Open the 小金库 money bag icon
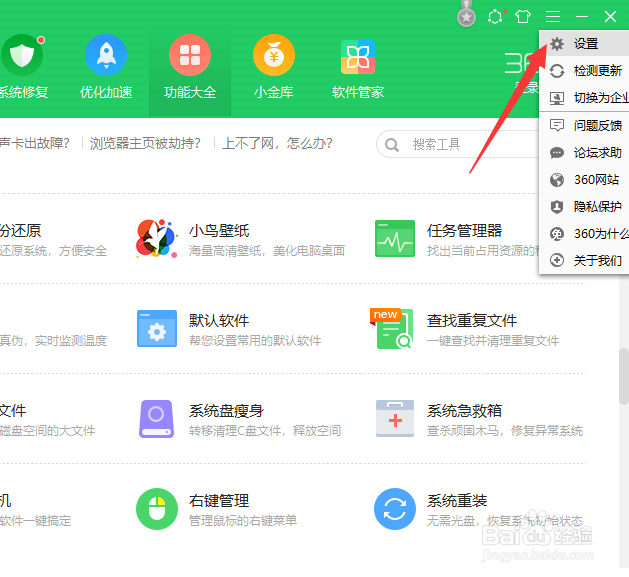 pos(274,55)
